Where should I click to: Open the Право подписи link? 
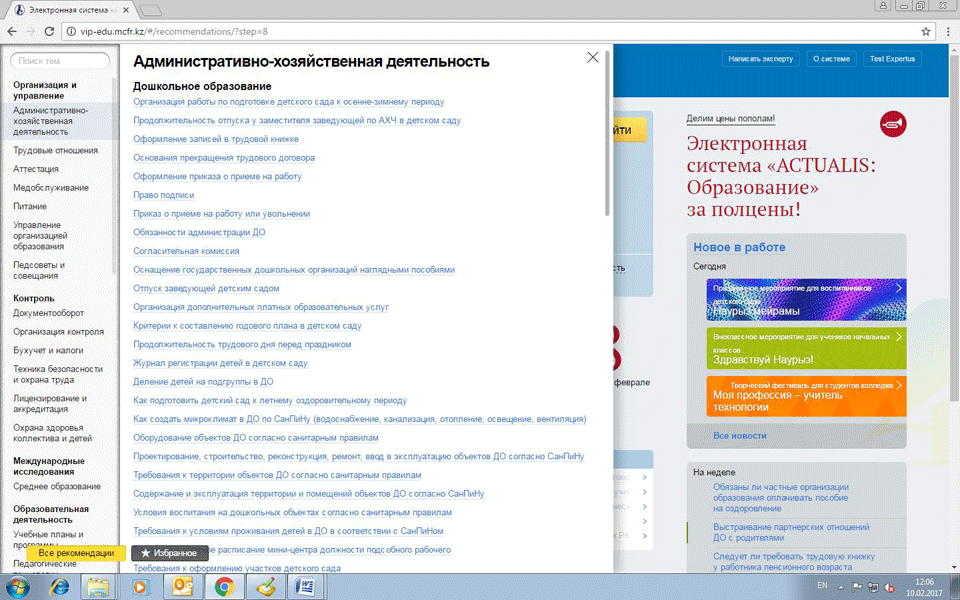[164, 195]
